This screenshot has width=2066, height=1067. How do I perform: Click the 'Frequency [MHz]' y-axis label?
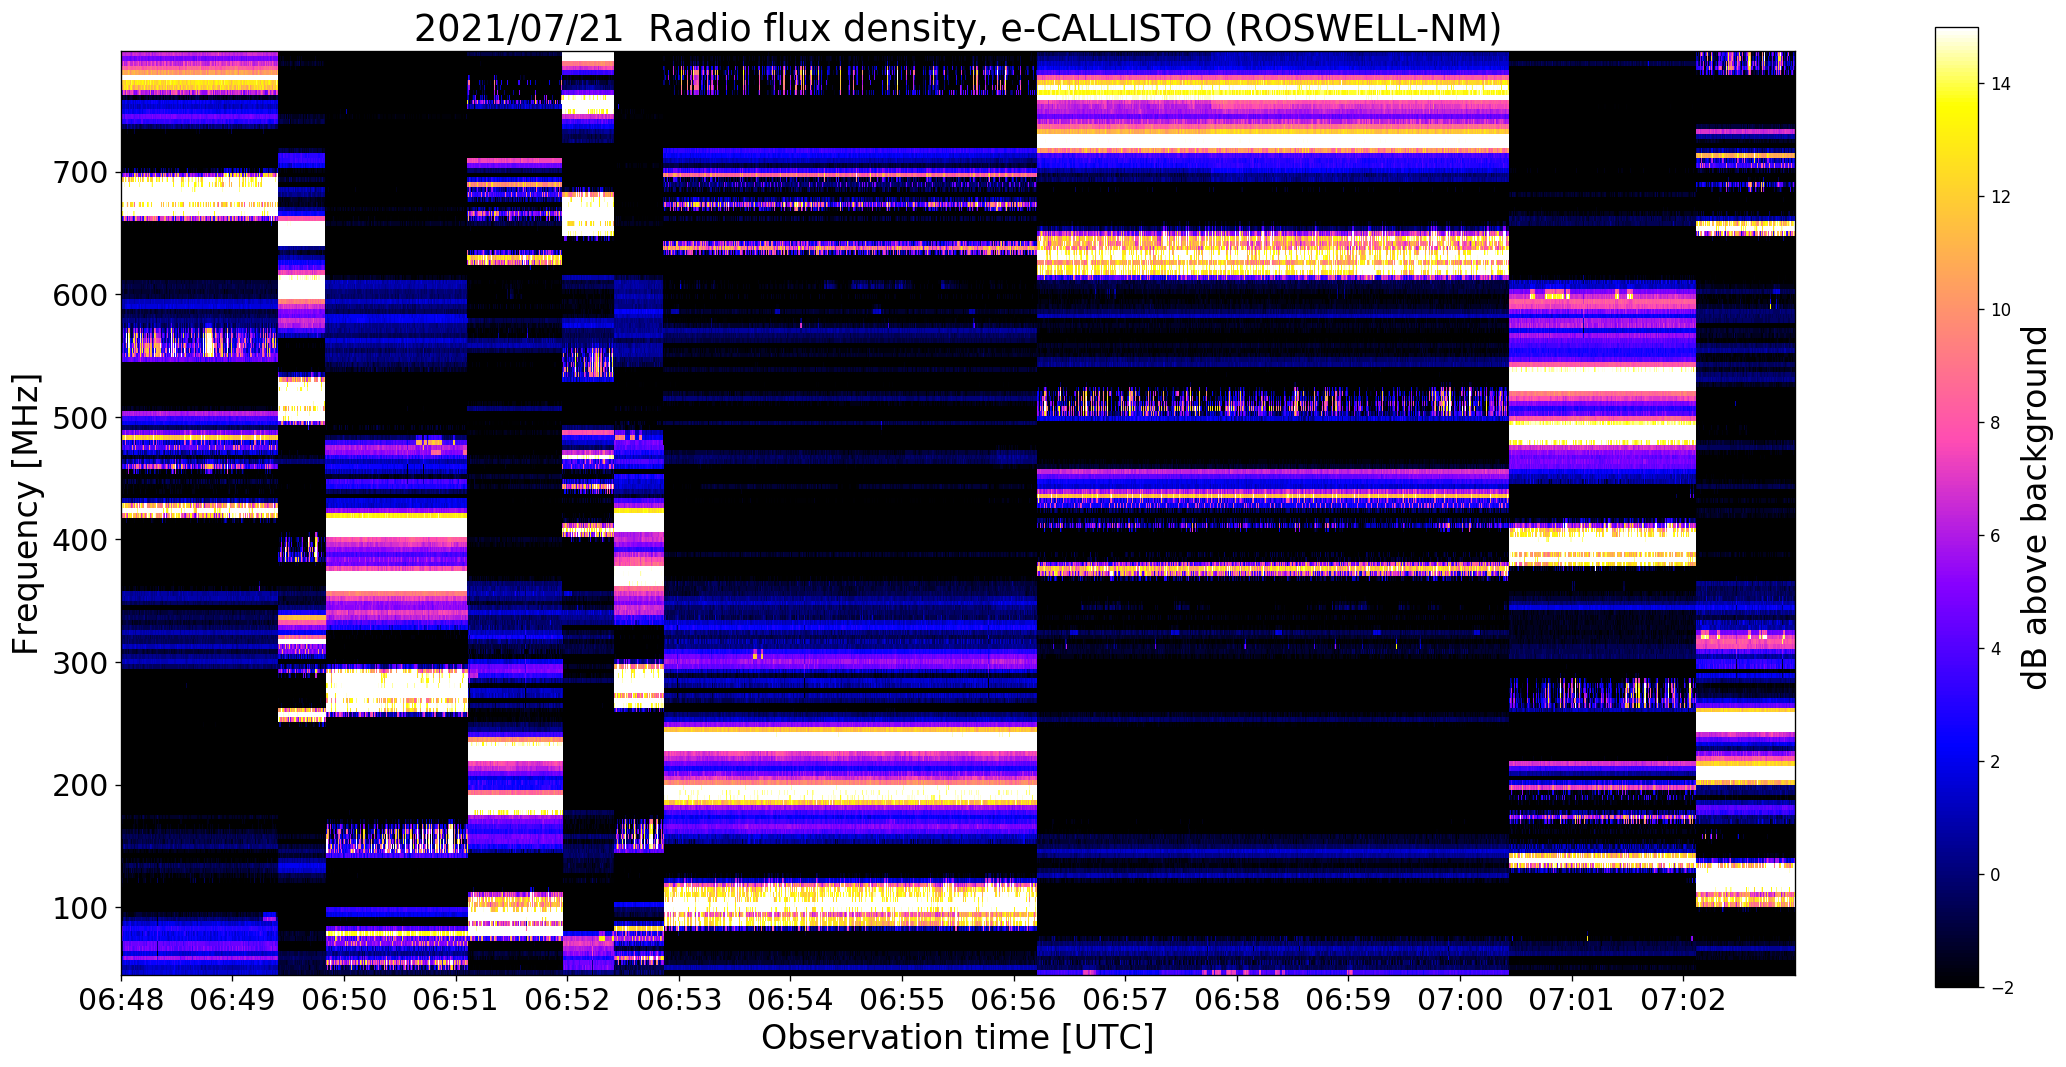(x=26, y=514)
